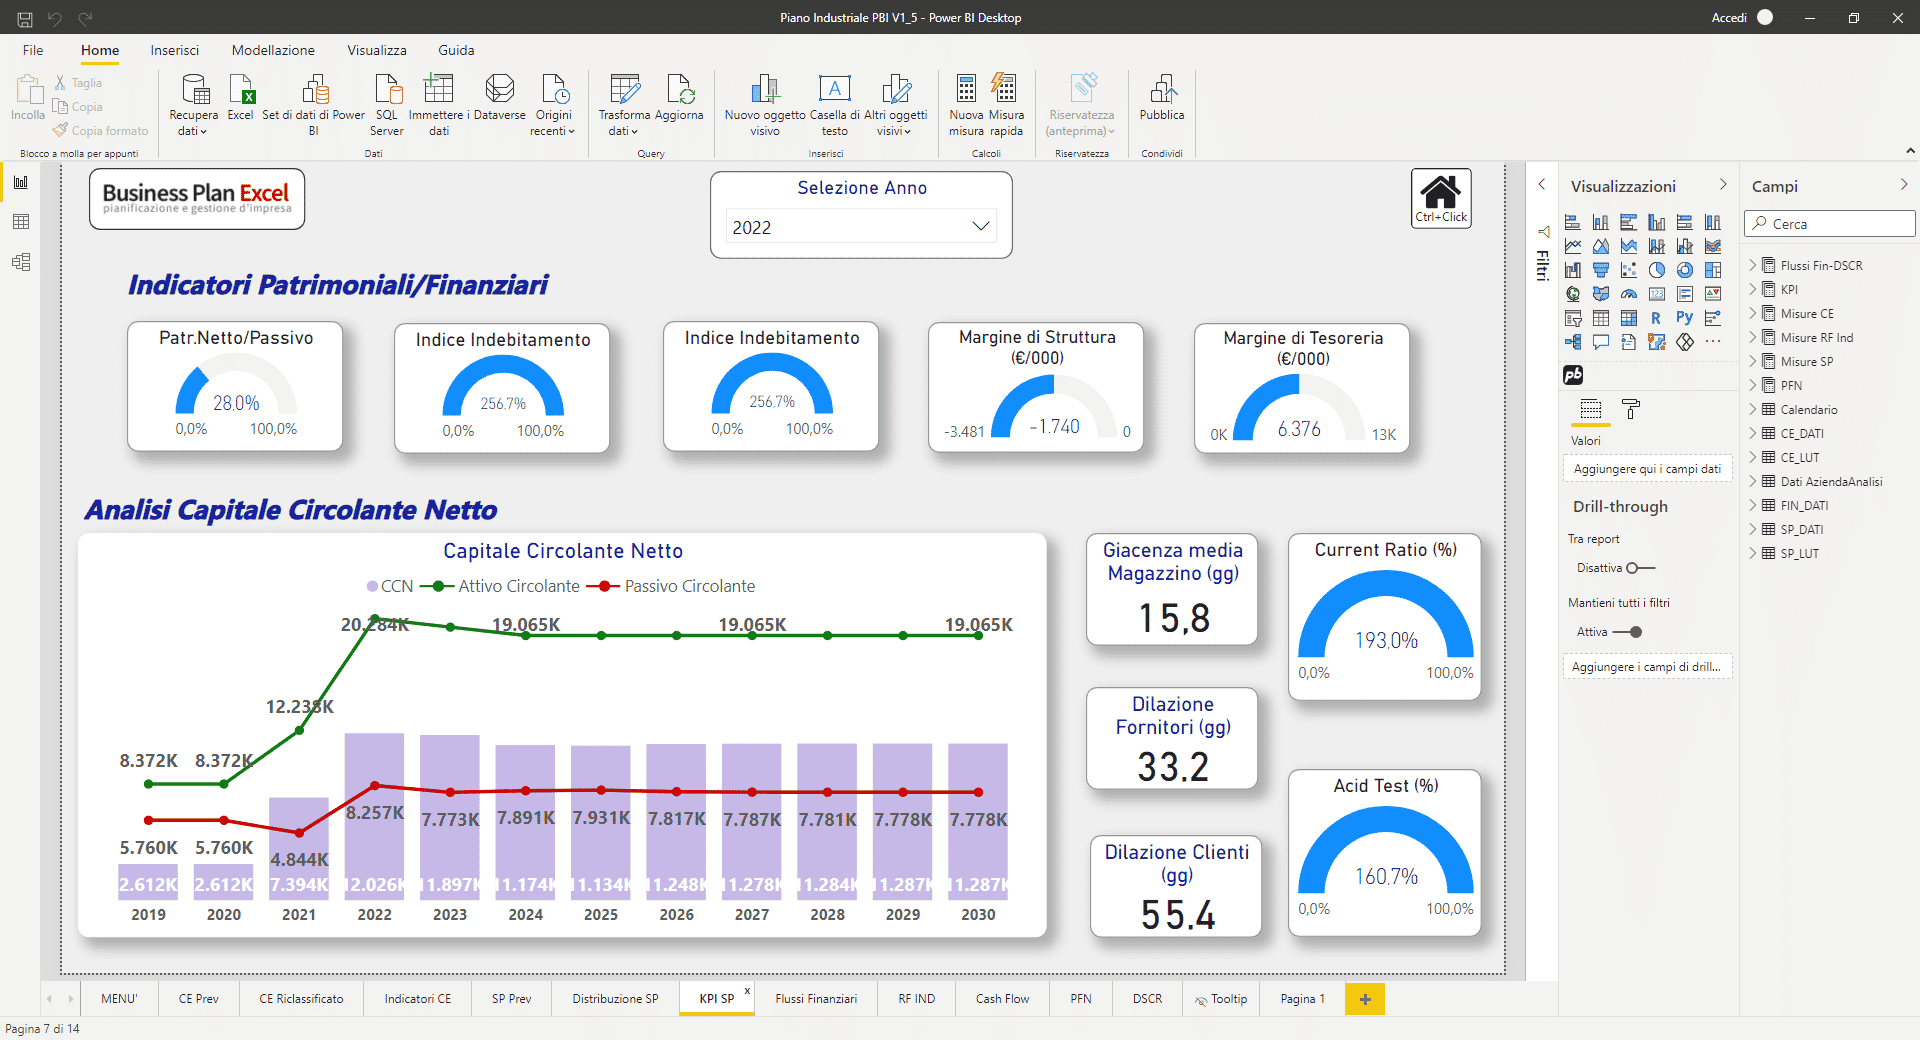Expand the Calendario table in Campi
Image resolution: width=1920 pixels, height=1040 pixels.
click(1753, 409)
